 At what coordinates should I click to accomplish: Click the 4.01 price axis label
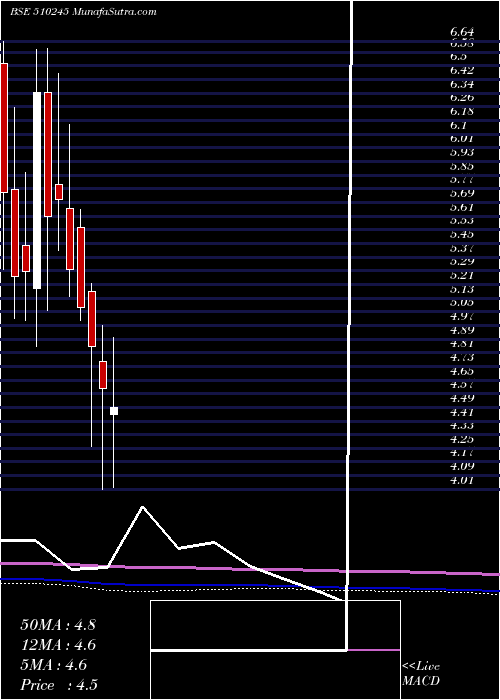click(462, 480)
